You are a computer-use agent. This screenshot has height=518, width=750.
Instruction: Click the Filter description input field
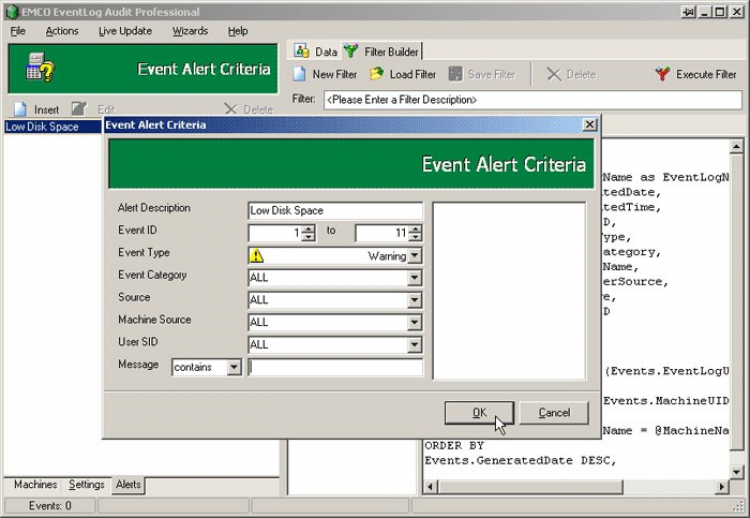point(533,99)
